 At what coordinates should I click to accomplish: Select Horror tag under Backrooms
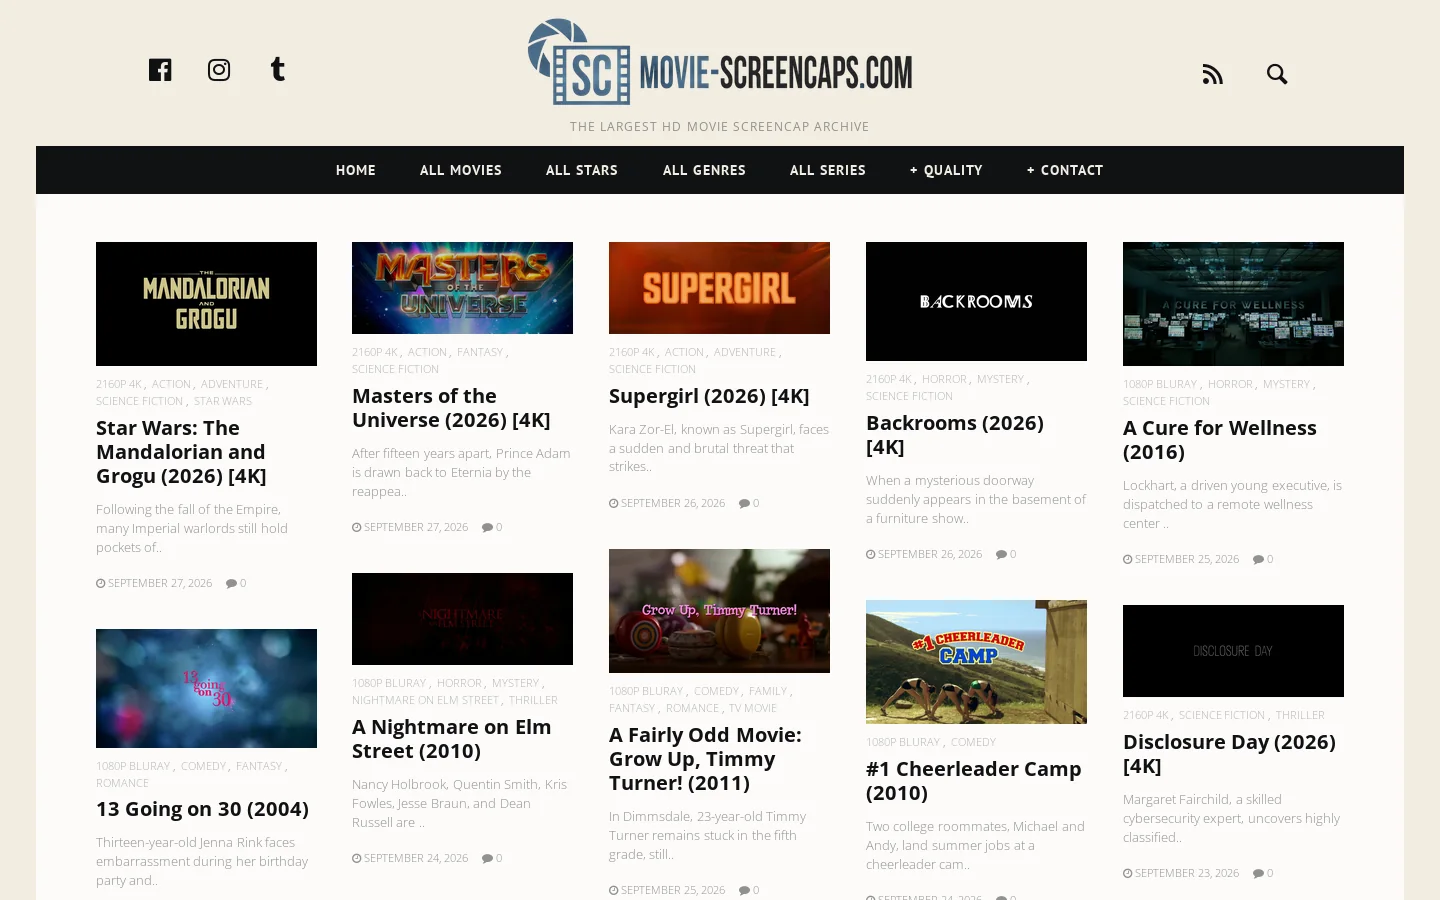[944, 379]
